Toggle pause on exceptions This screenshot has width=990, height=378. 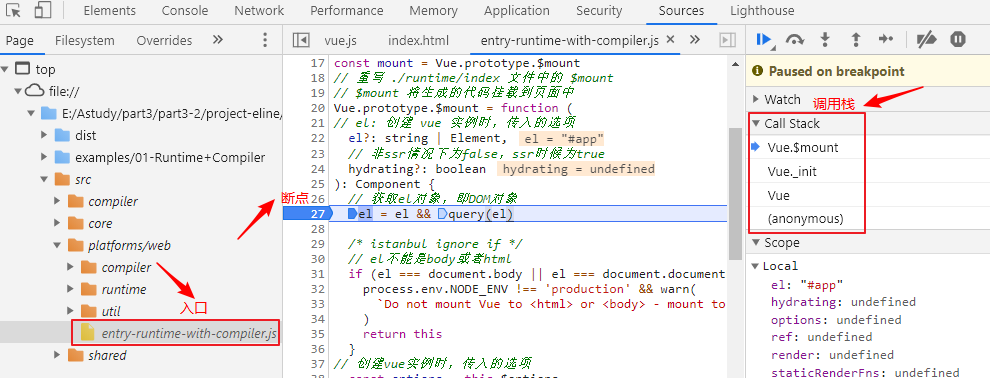point(958,40)
